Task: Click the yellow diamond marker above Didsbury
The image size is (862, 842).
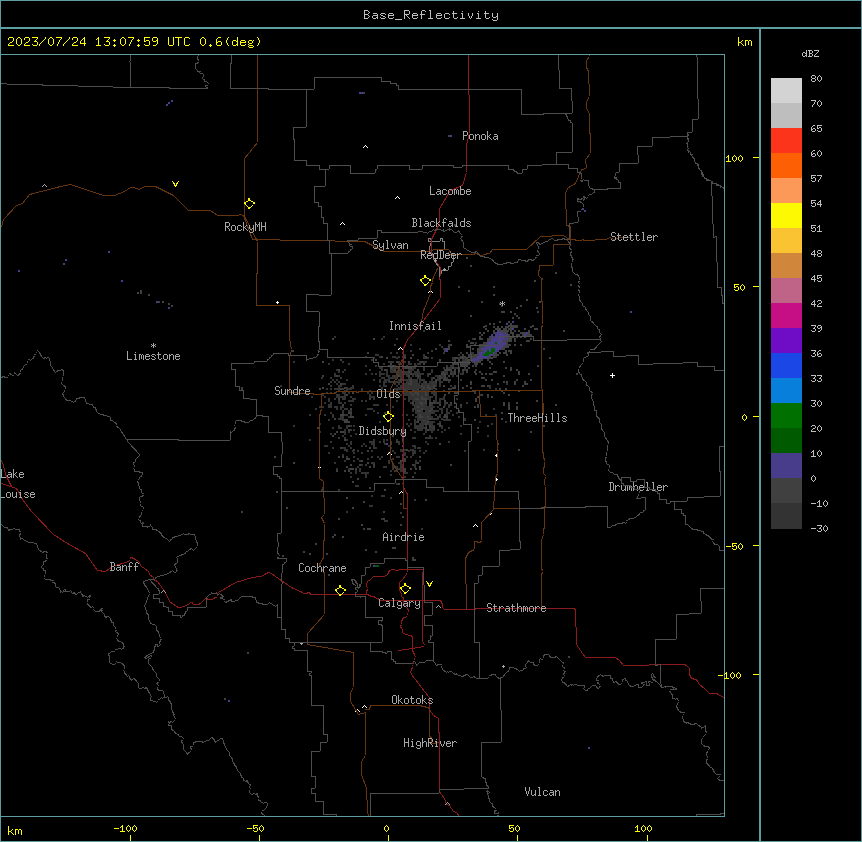Action: (x=388, y=417)
